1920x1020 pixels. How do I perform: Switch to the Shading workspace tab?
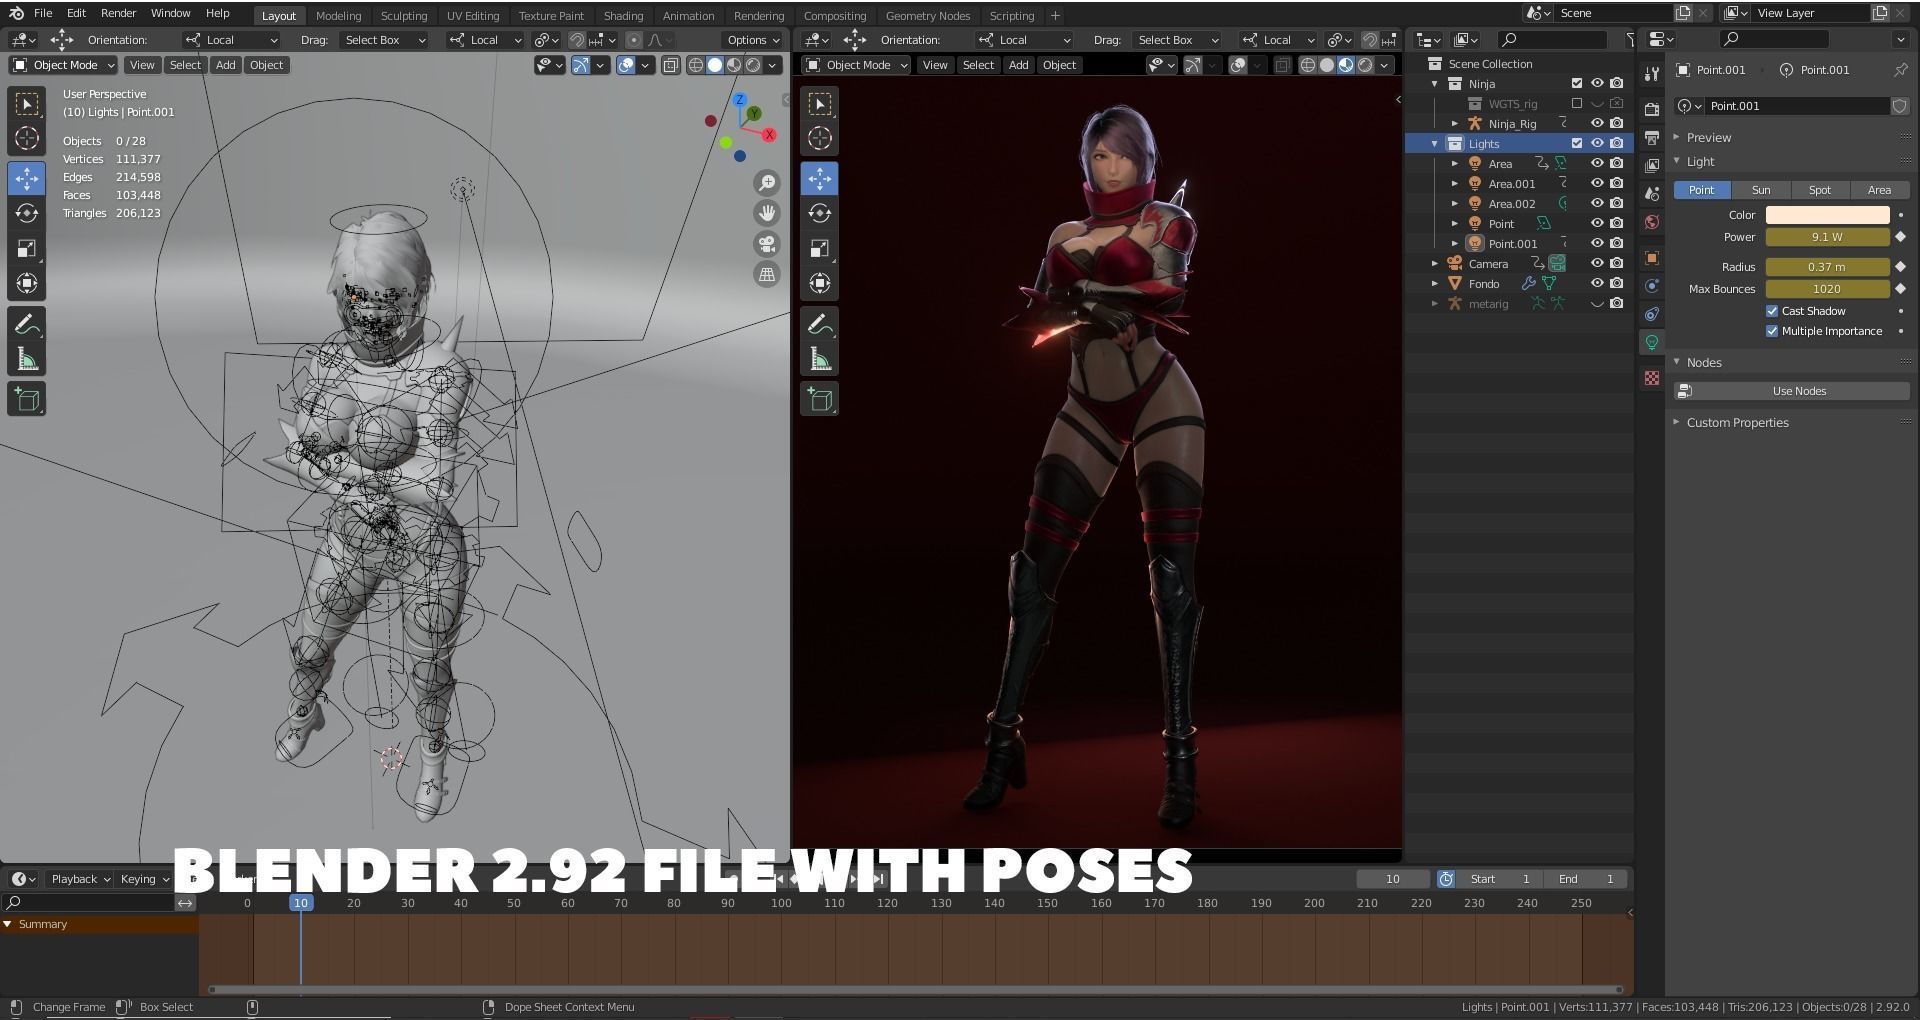(x=623, y=16)
